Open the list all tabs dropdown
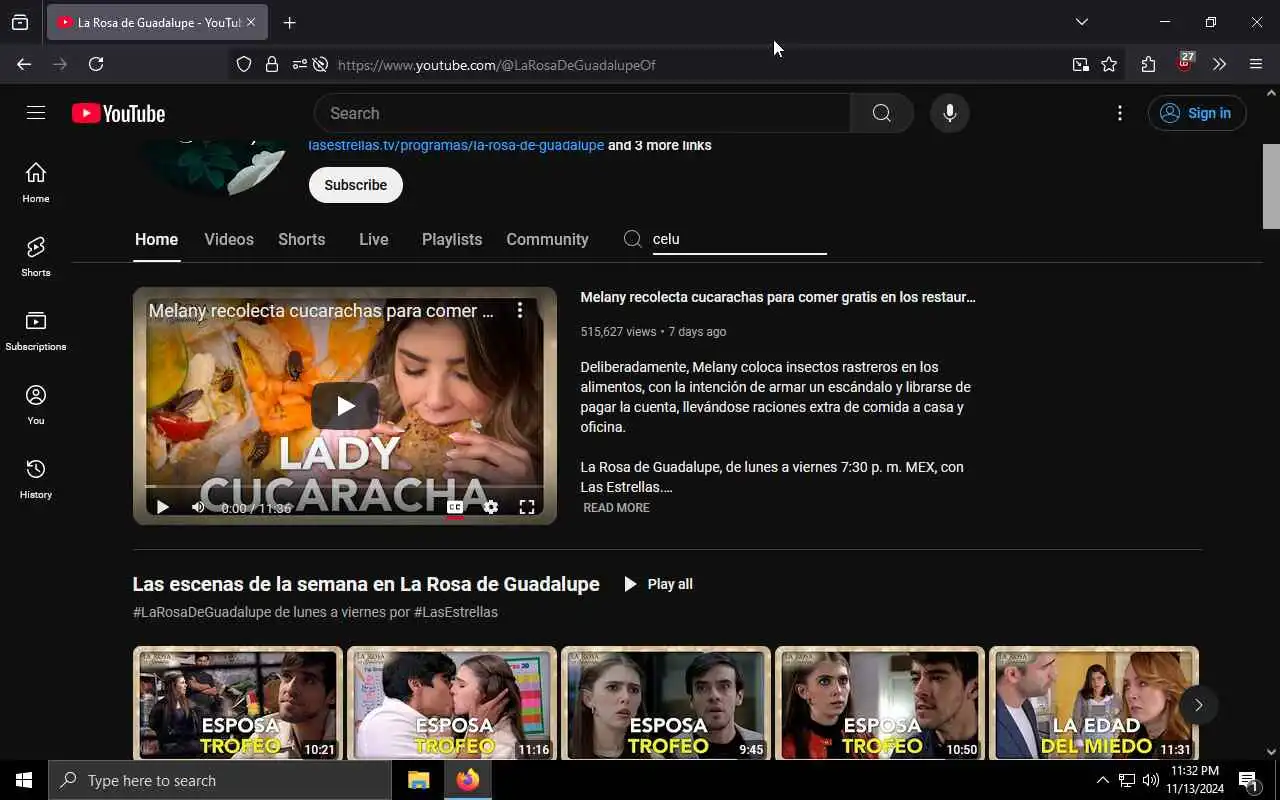 [x=1081, y=22]
